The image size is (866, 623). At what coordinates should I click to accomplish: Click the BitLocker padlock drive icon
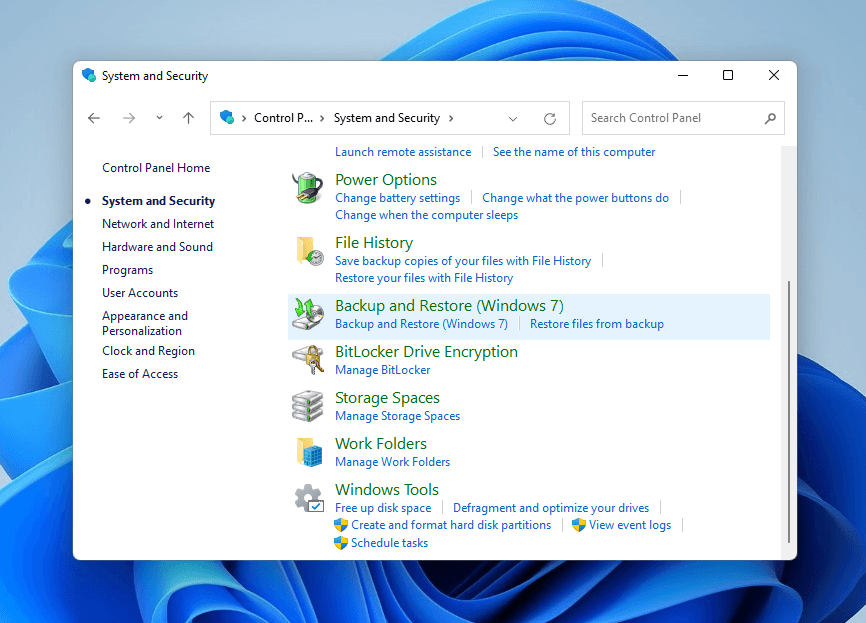pos(308,360)
